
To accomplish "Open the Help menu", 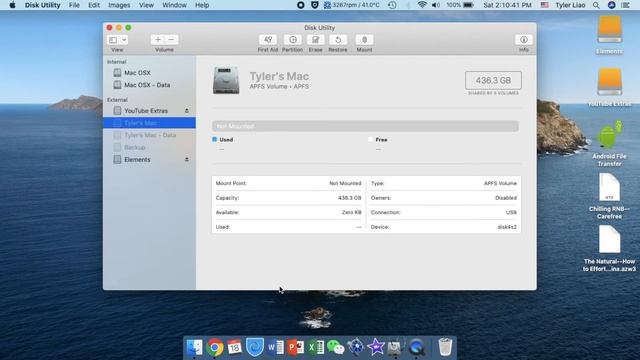I will (202, 5).
